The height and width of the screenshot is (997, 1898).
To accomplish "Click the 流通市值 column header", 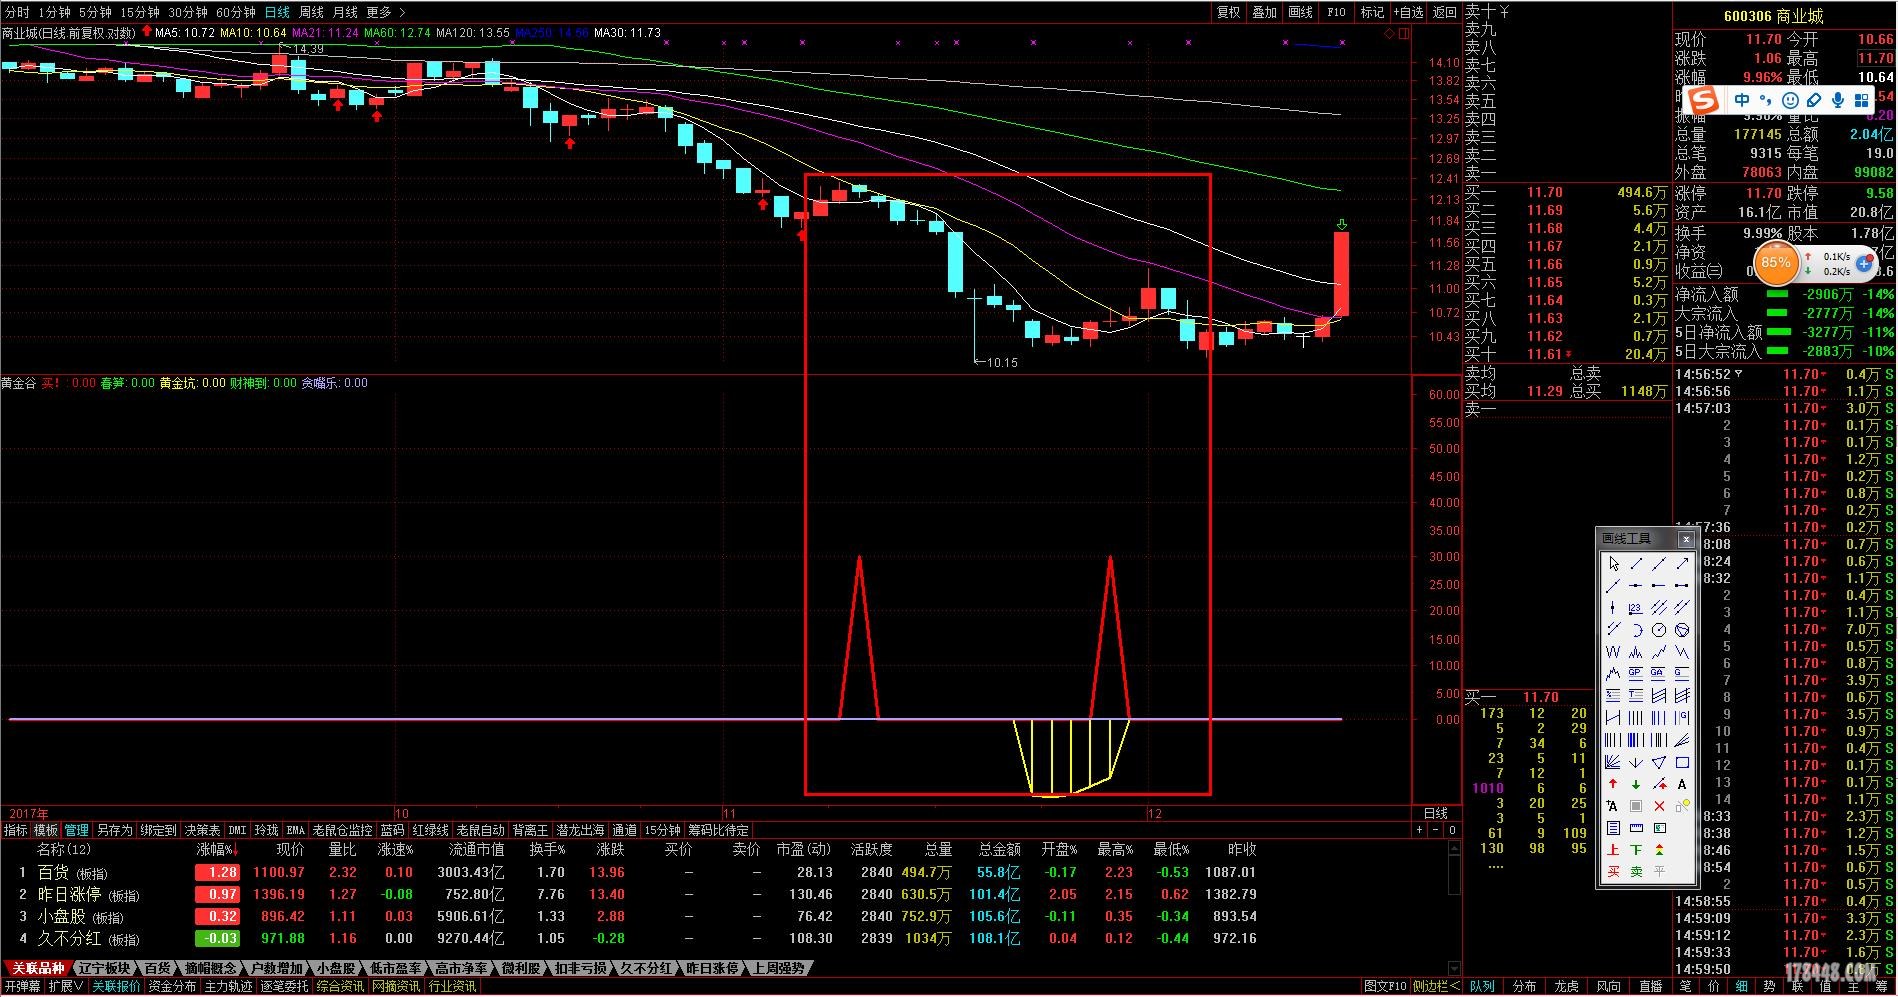I will click(476, 849).
